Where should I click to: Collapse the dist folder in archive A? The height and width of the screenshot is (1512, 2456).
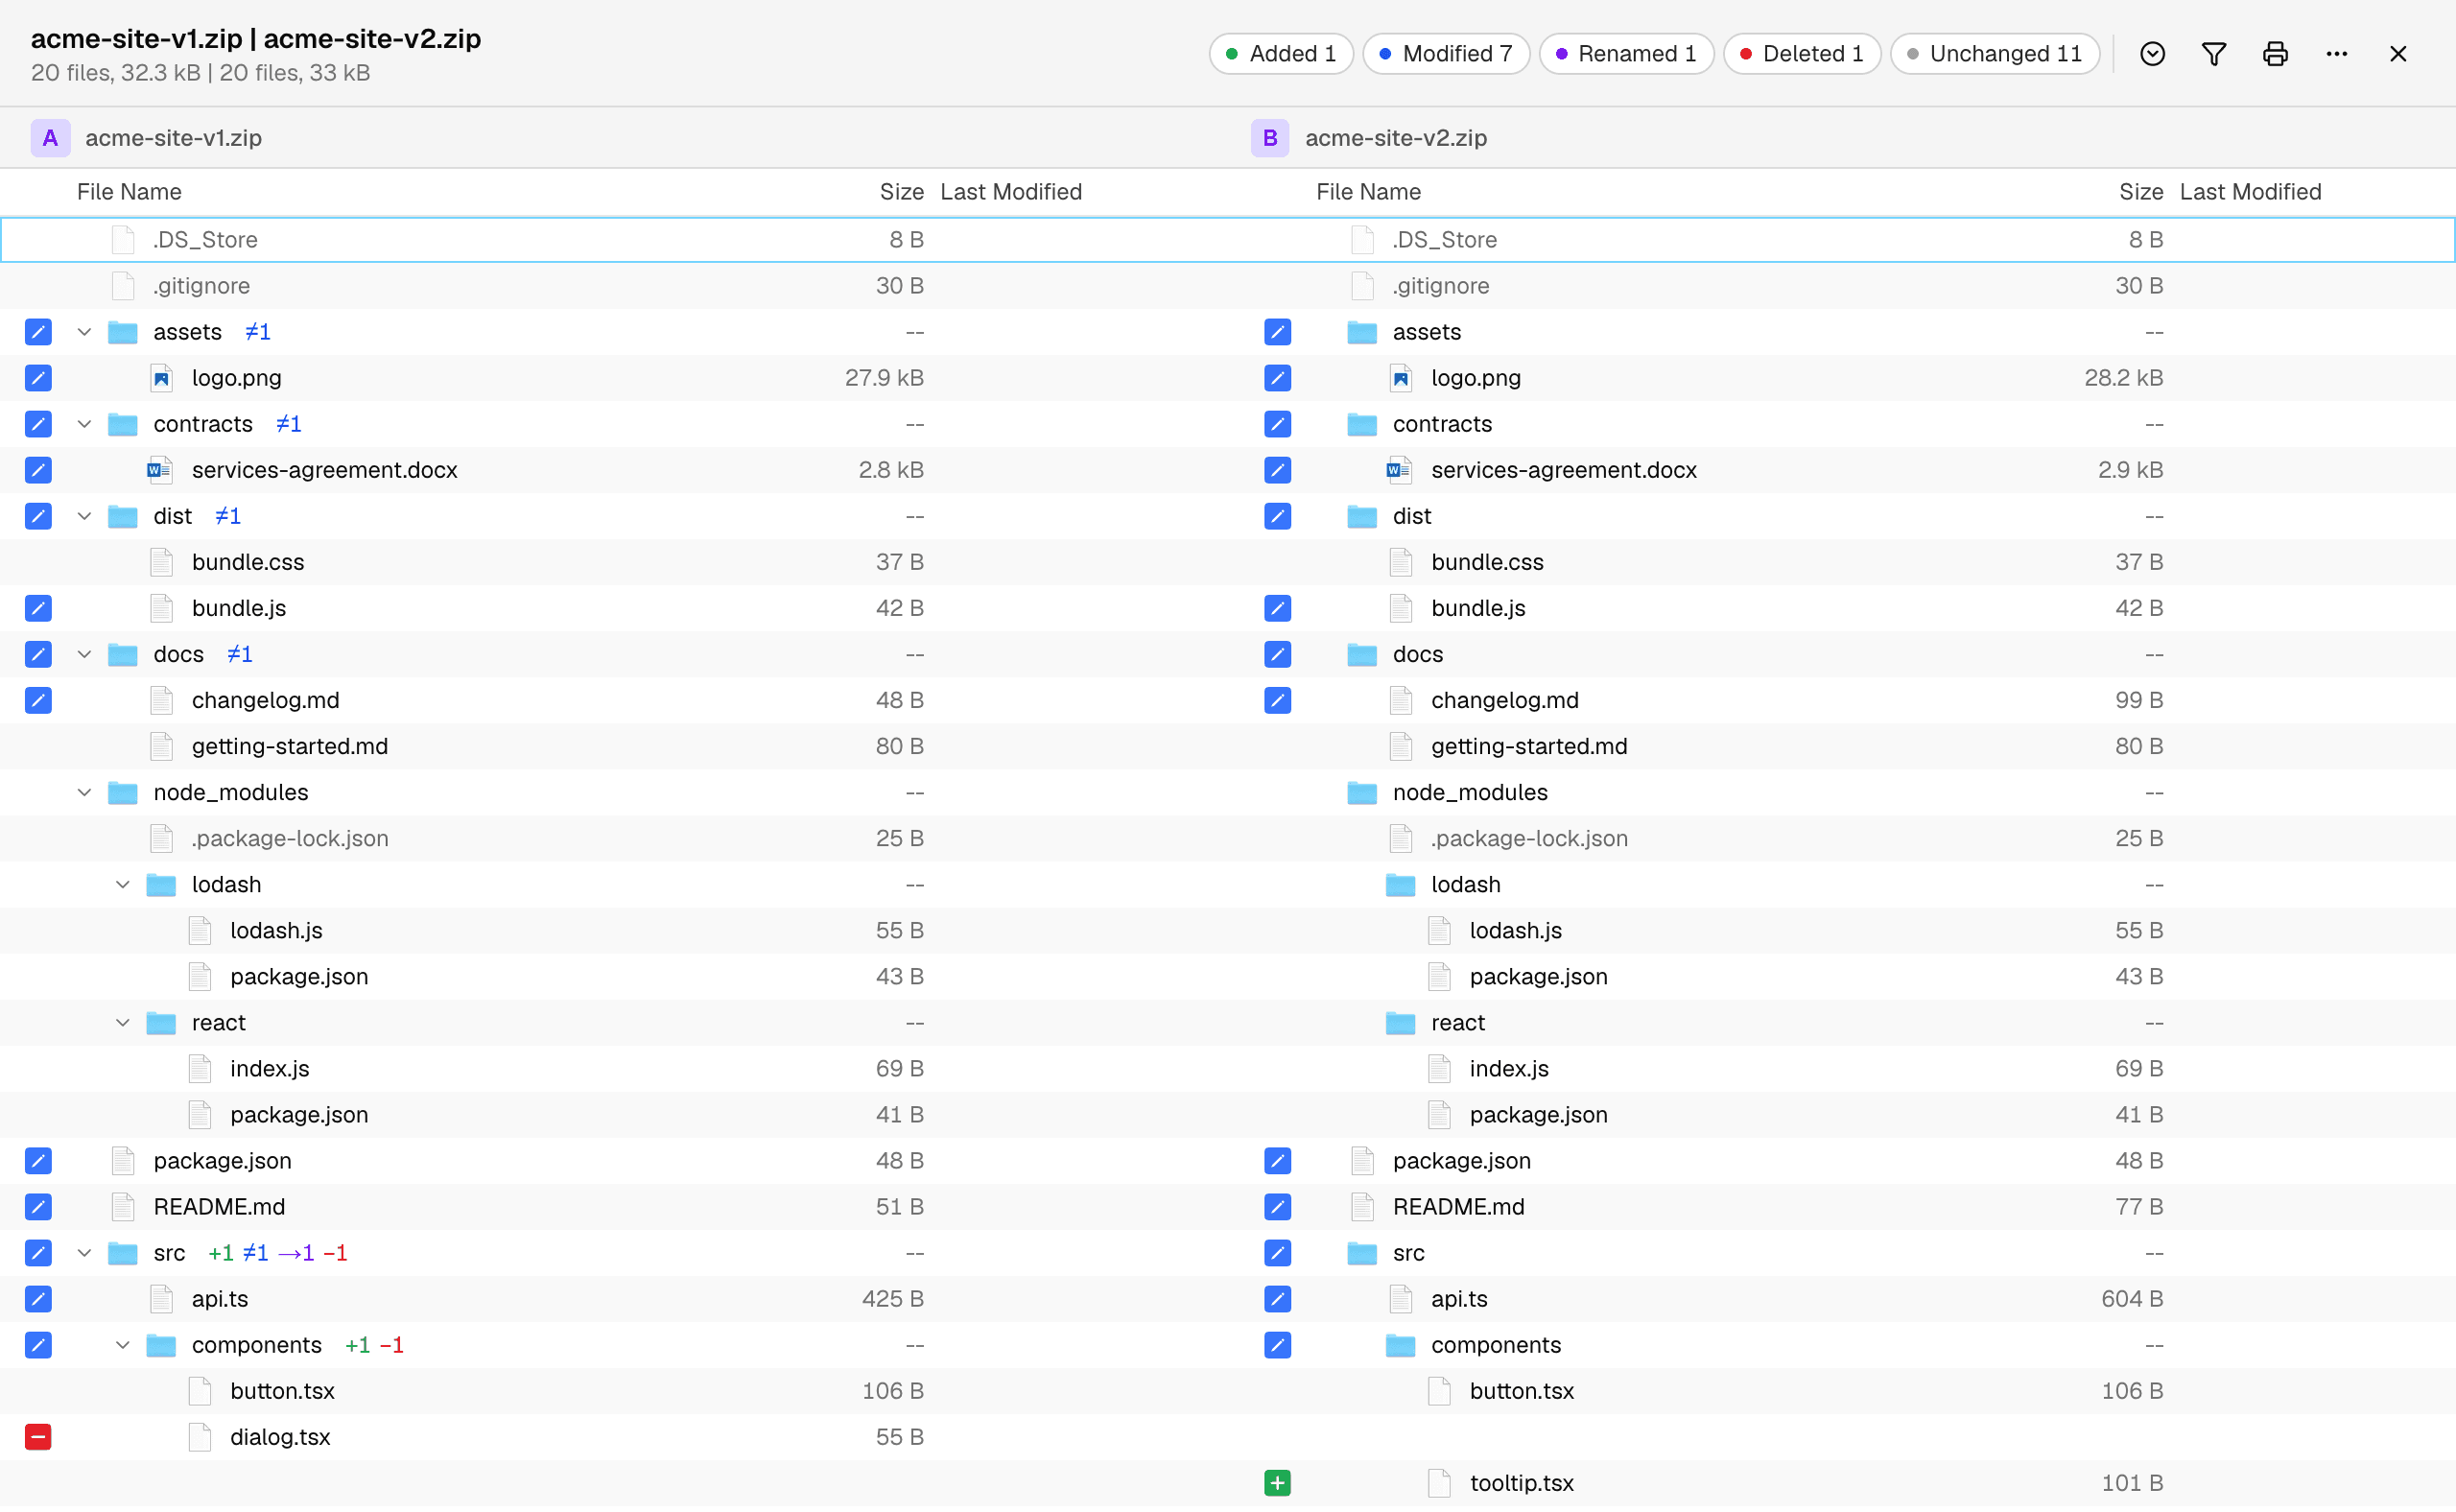(x=85, y=516)
